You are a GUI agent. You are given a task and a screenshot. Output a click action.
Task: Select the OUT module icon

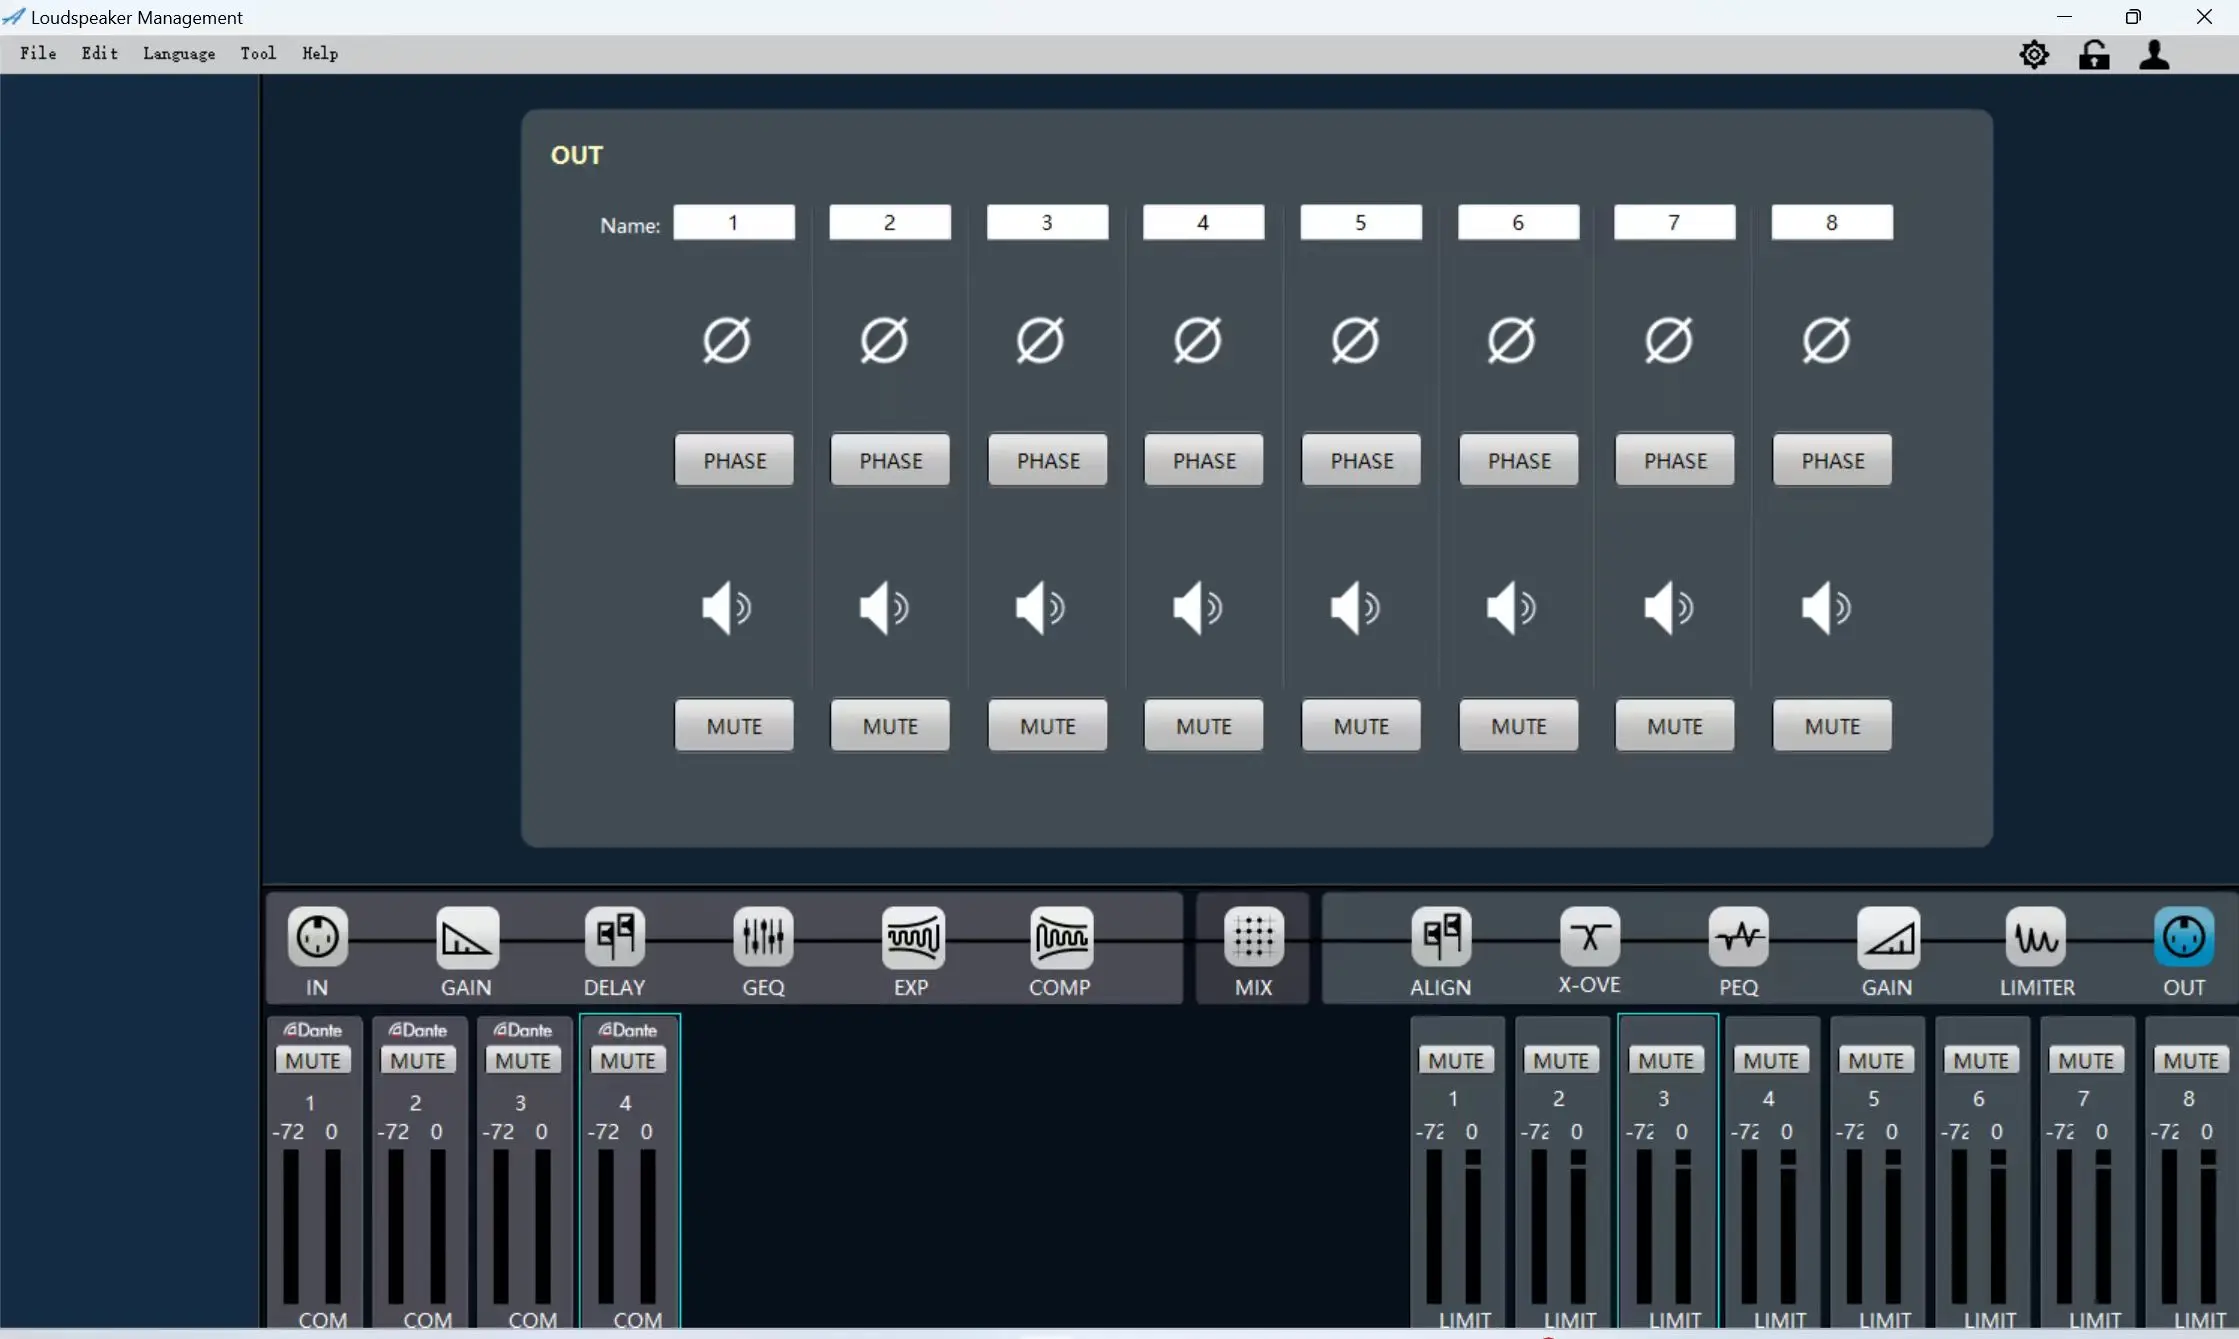pyautogui.click(x=2183, y=937)
